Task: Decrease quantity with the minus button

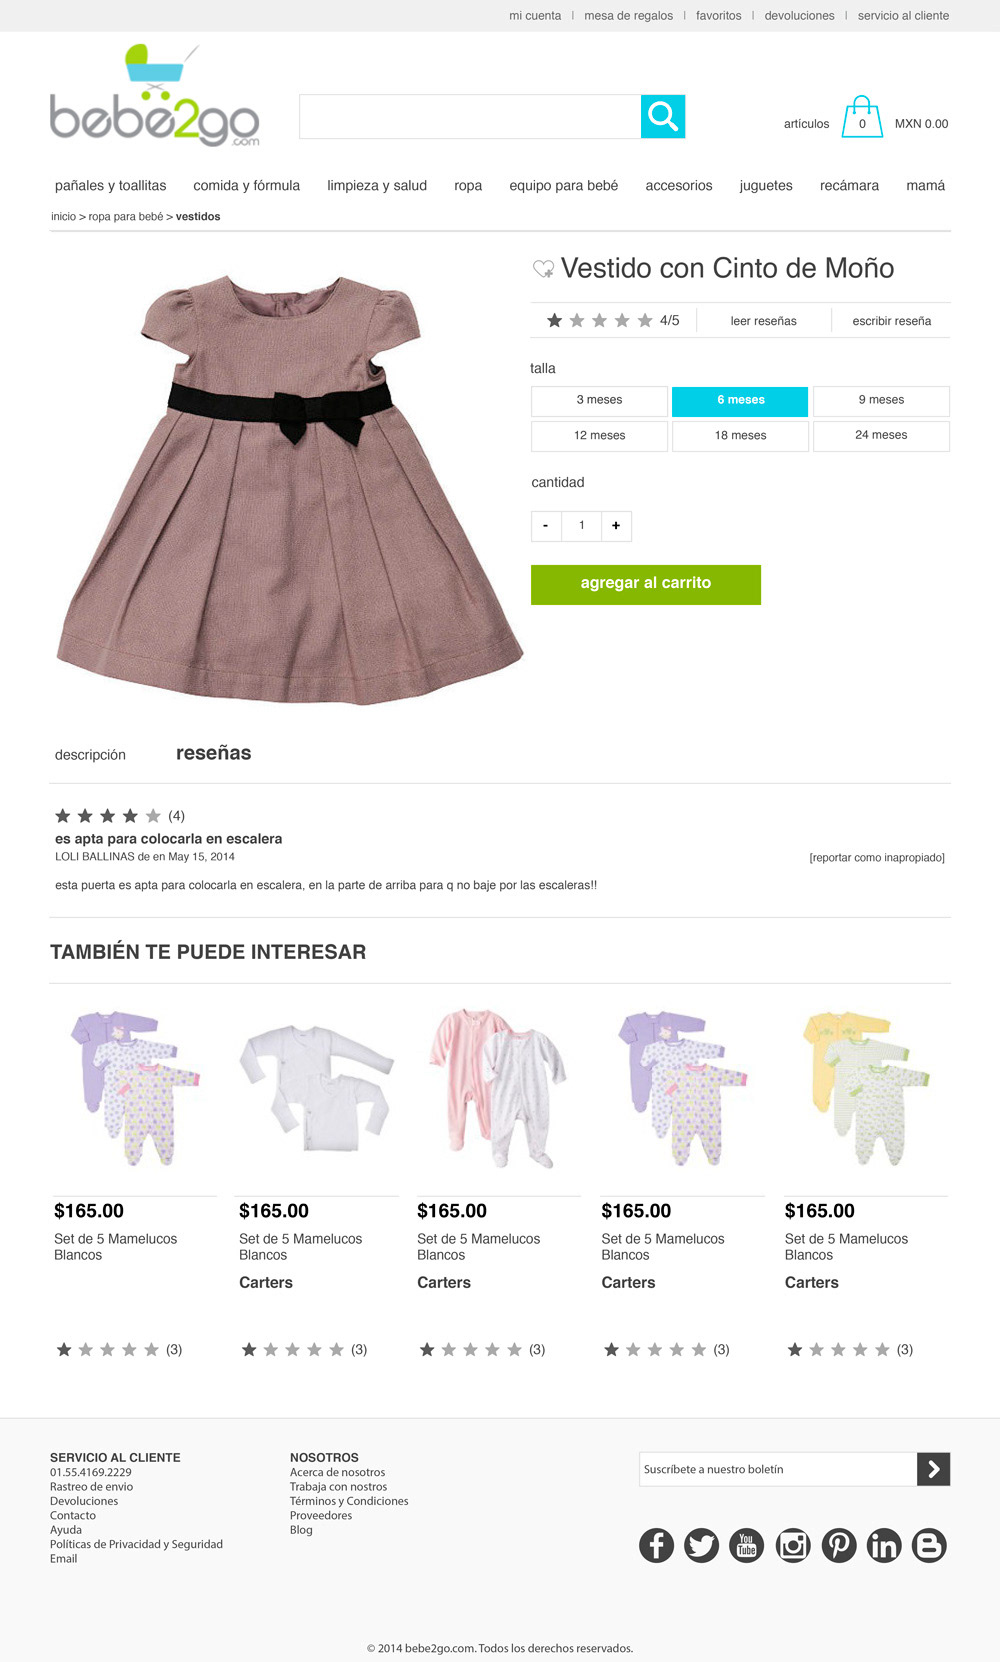Action: coord(546,526)
